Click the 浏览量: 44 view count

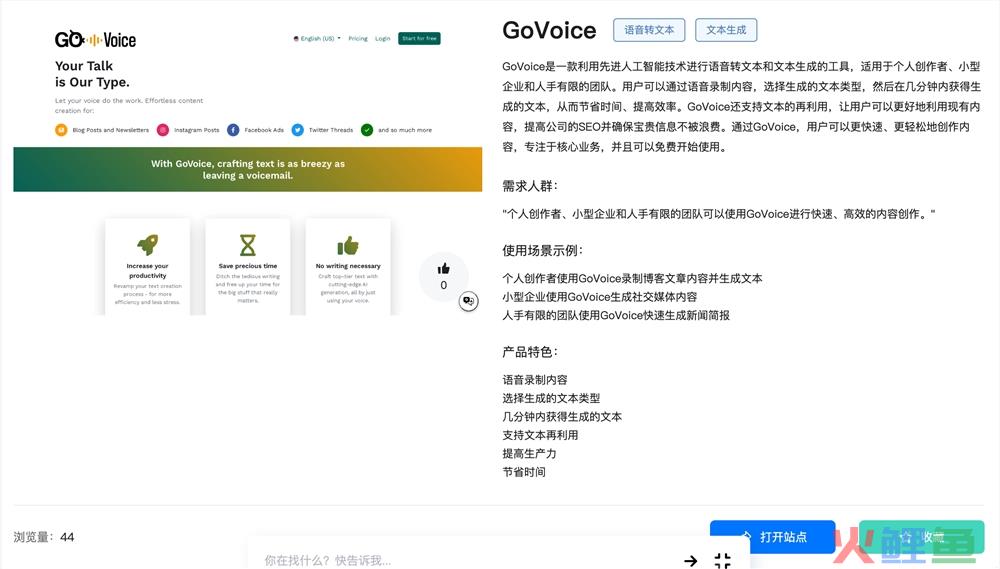pos(44,537)
